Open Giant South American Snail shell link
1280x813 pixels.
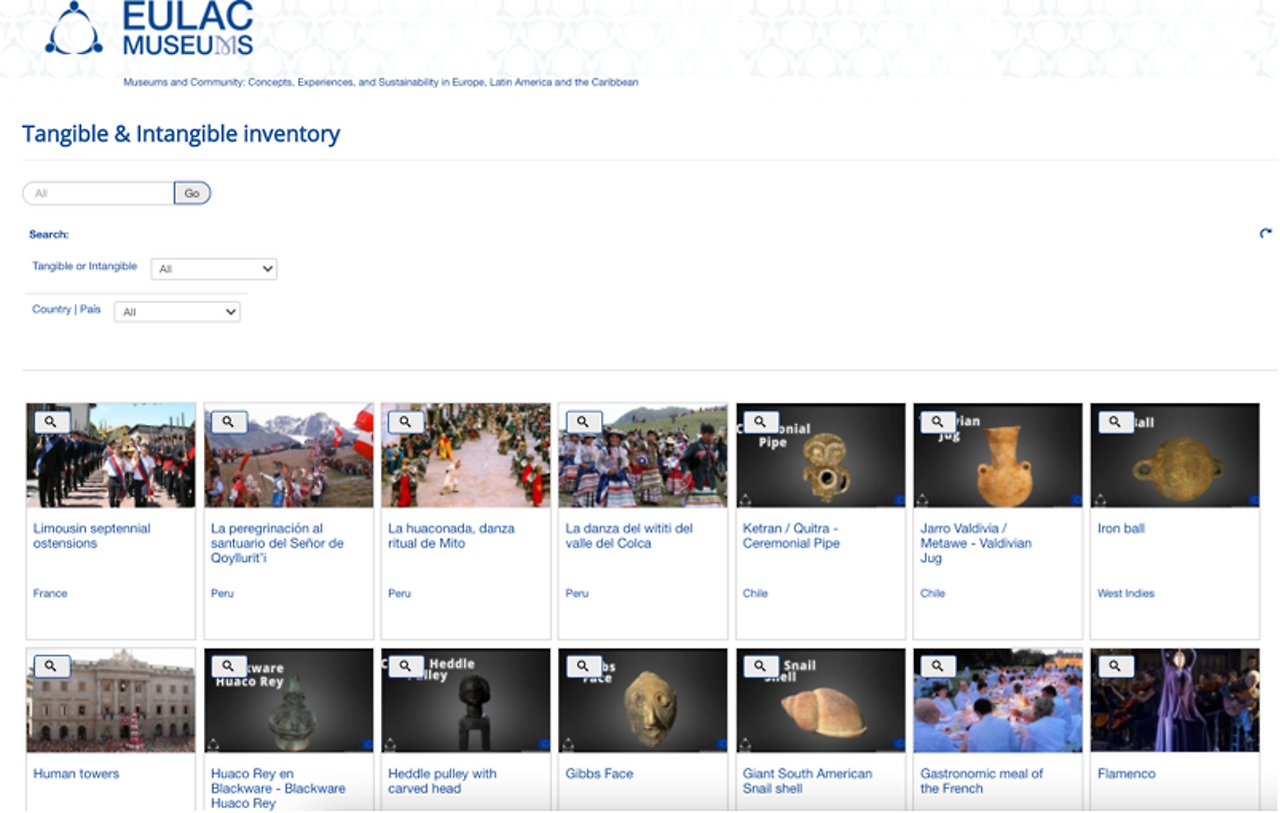click(x=807, y=781)
